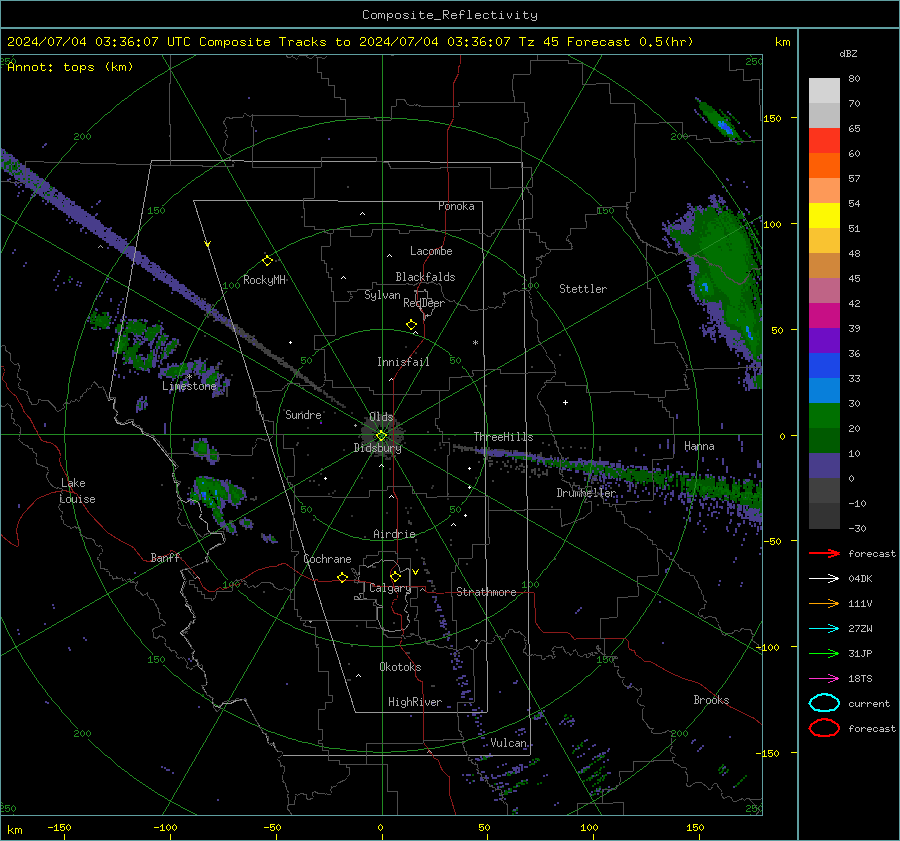Click the Limestone label
900x841 pixels.
189,386
